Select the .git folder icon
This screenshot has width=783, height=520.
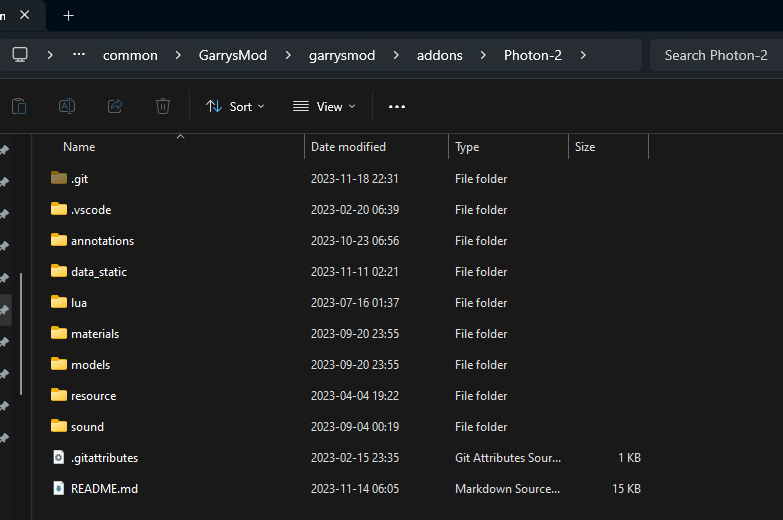click(59, 178)
